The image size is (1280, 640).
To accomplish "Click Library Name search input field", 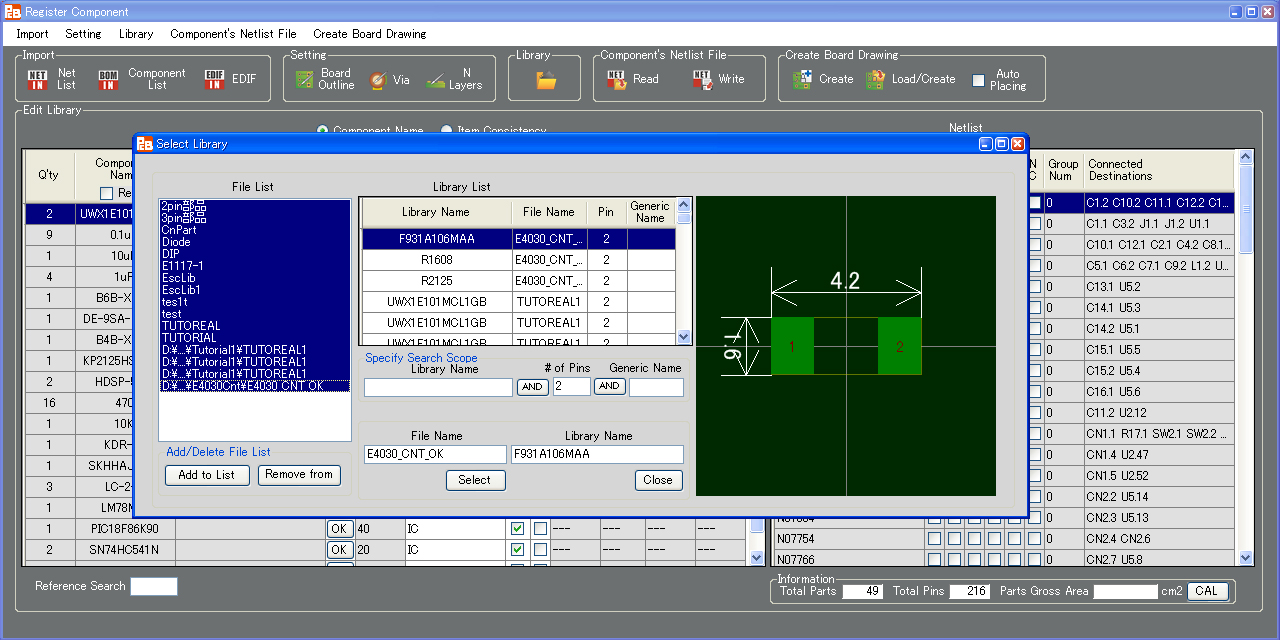I will (x=438, y=387).
